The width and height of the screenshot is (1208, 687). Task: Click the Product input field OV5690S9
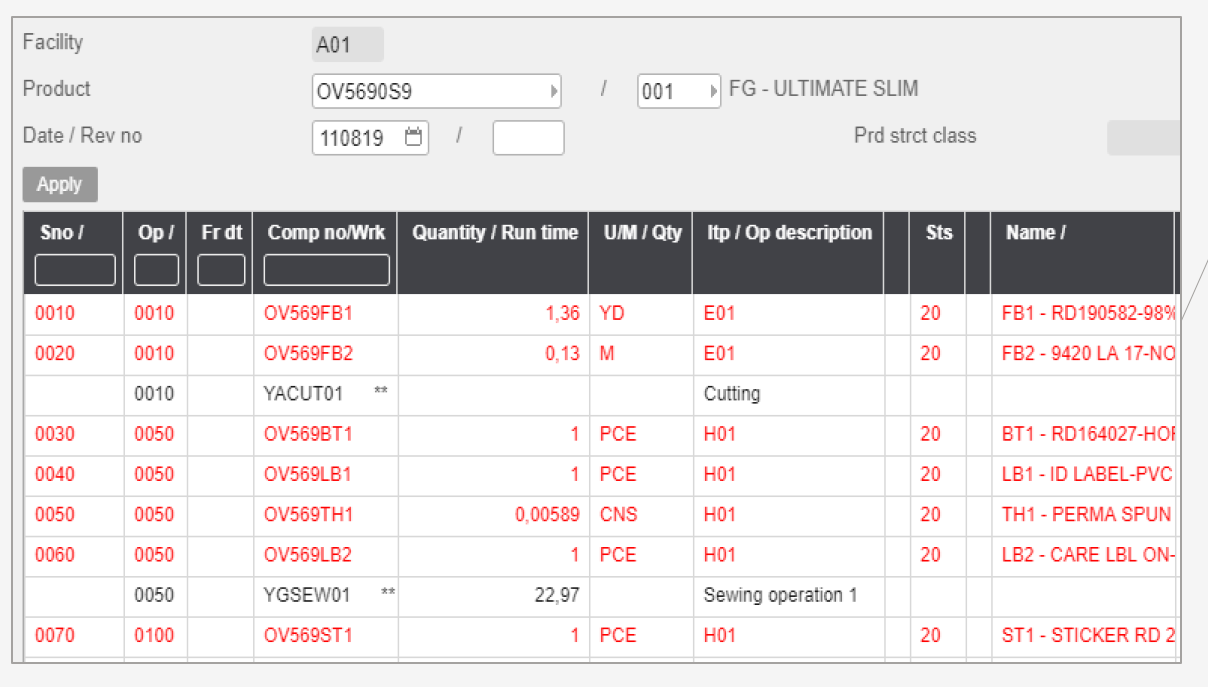tap(430, 92)
